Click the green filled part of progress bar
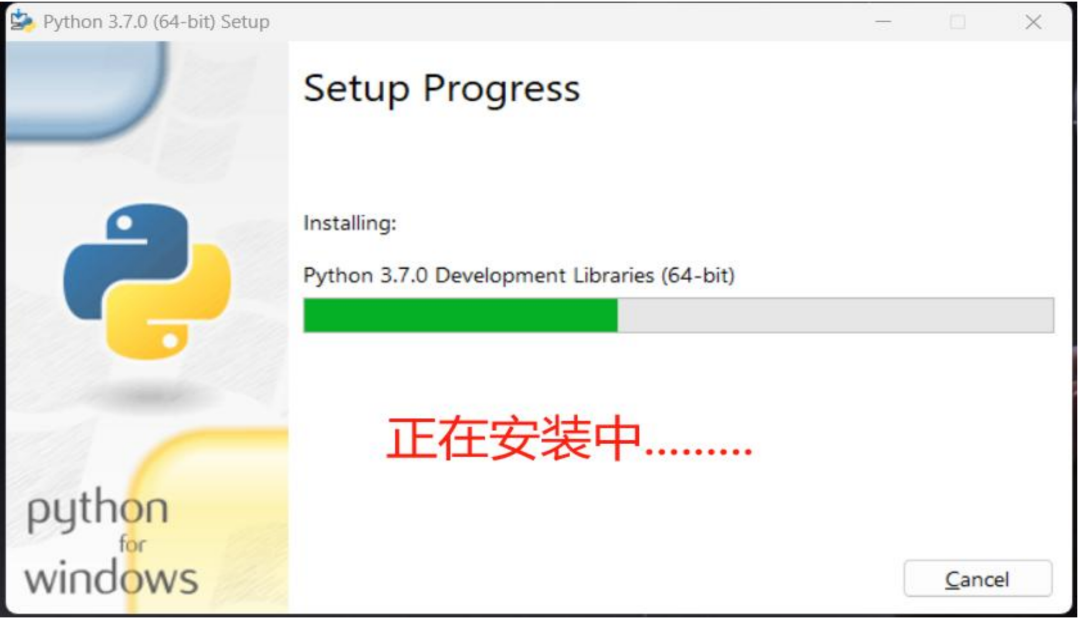The width and height of the screenshot is (1080, 619). (460, 315)
